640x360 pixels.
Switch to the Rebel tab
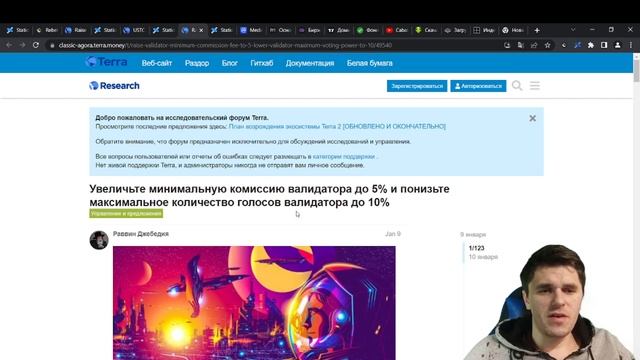46,30
